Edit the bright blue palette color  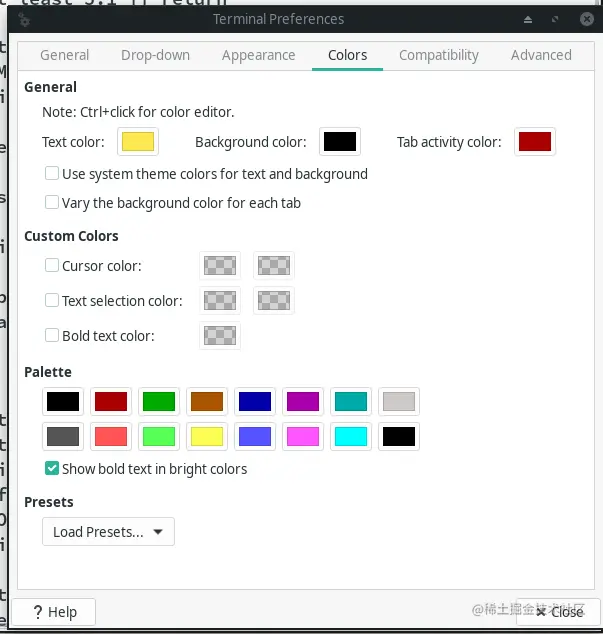pos(255,437)
